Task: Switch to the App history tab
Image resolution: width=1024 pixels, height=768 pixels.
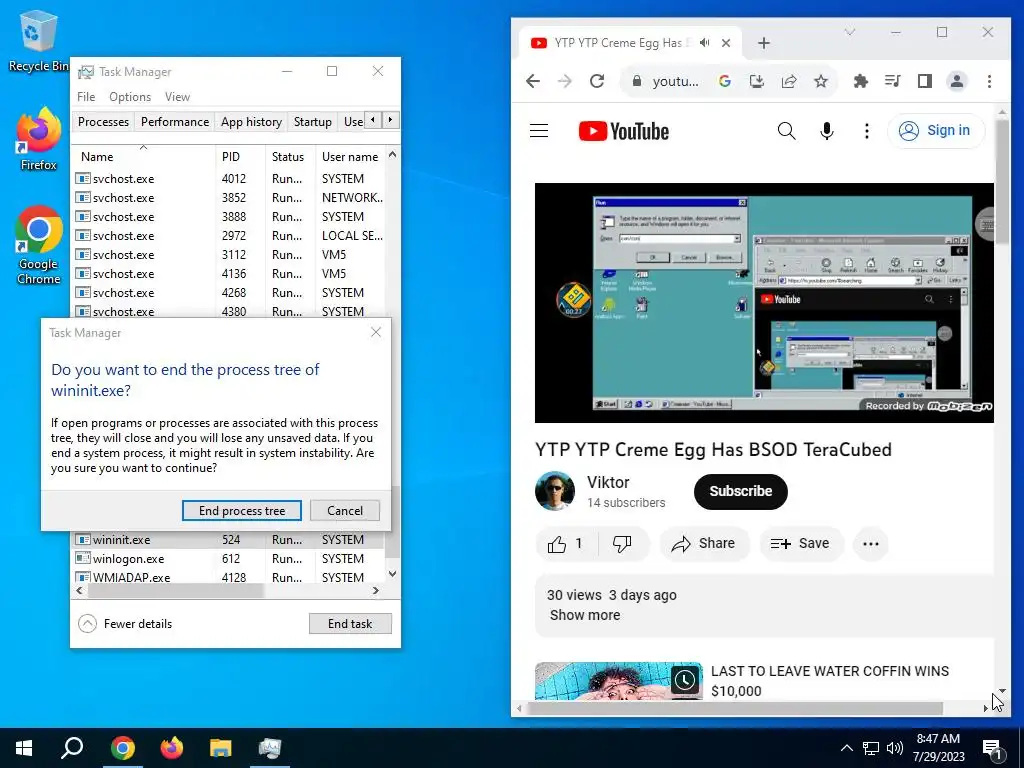Action: [x=251, y=121]
